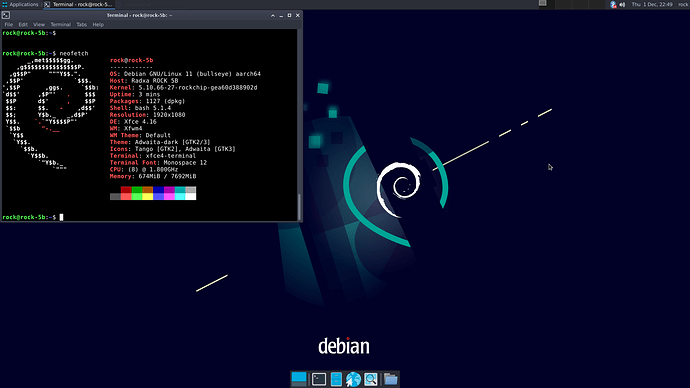The width and height of the screenshot is (690, 388).
Task: Click the 'Icons: Tango [GTK2], Adwaita [GTK3]' line
Action: 172,149
